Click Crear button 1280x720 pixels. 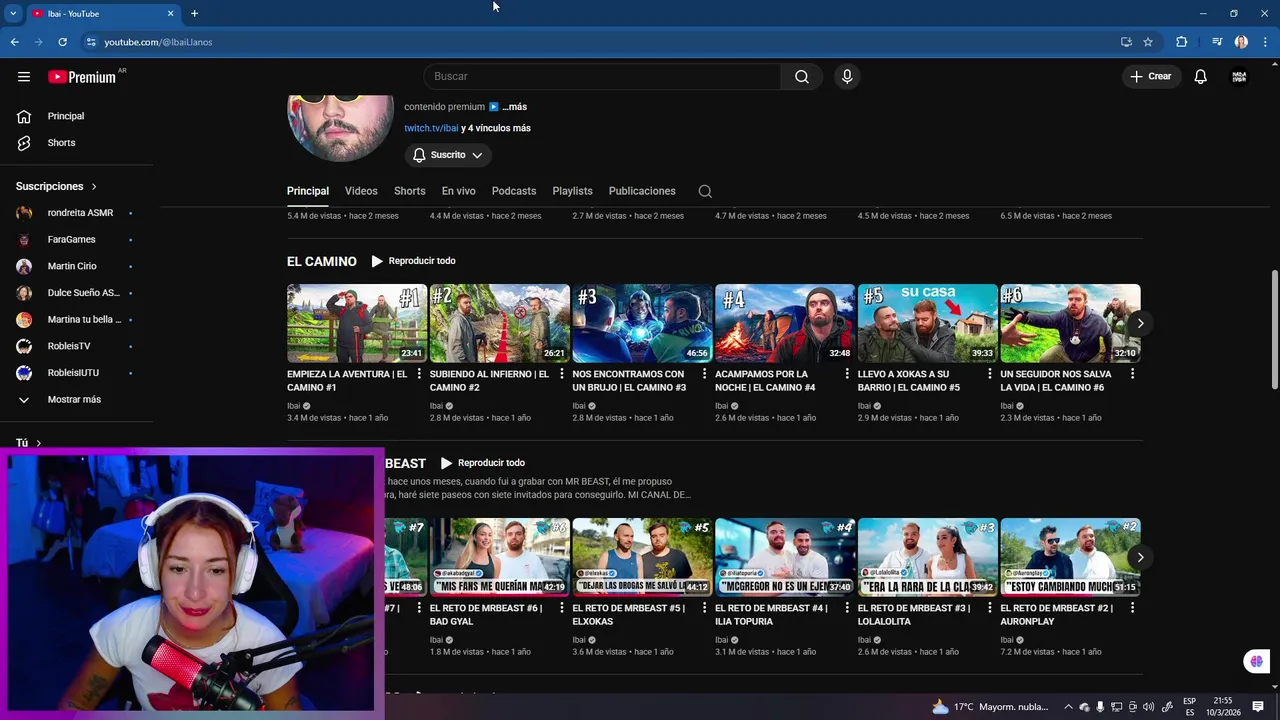(1151, 77)
